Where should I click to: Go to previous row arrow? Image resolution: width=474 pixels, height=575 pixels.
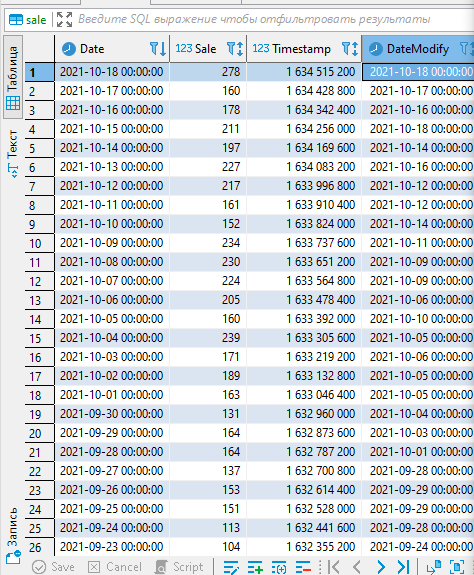click(357, 567)
